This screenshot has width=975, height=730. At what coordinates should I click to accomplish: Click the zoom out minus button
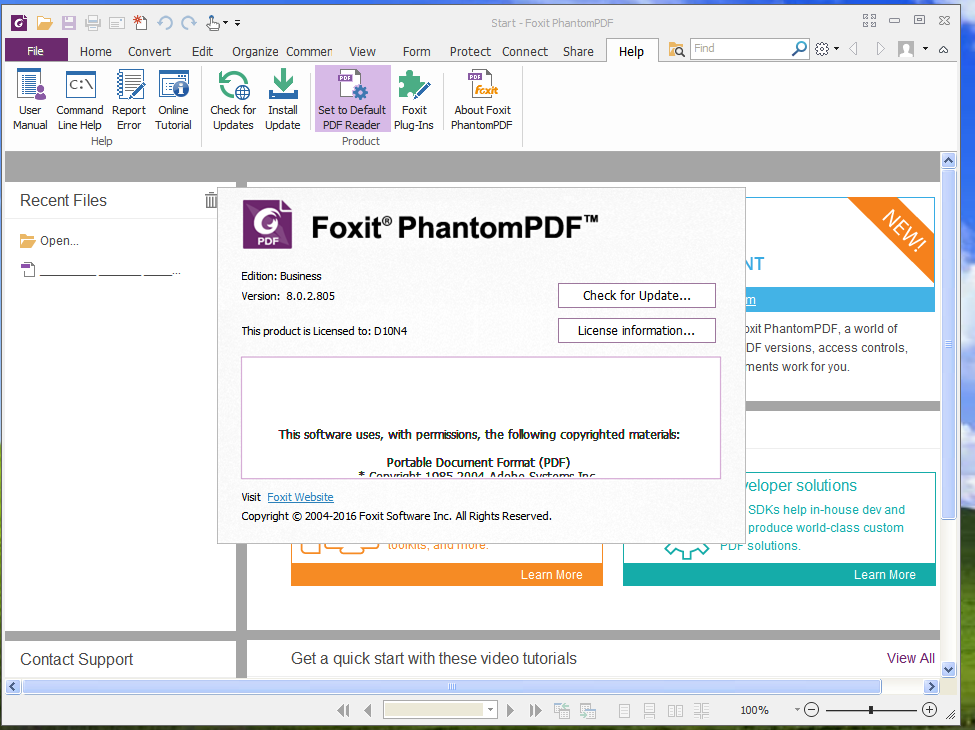click(811, 709)
